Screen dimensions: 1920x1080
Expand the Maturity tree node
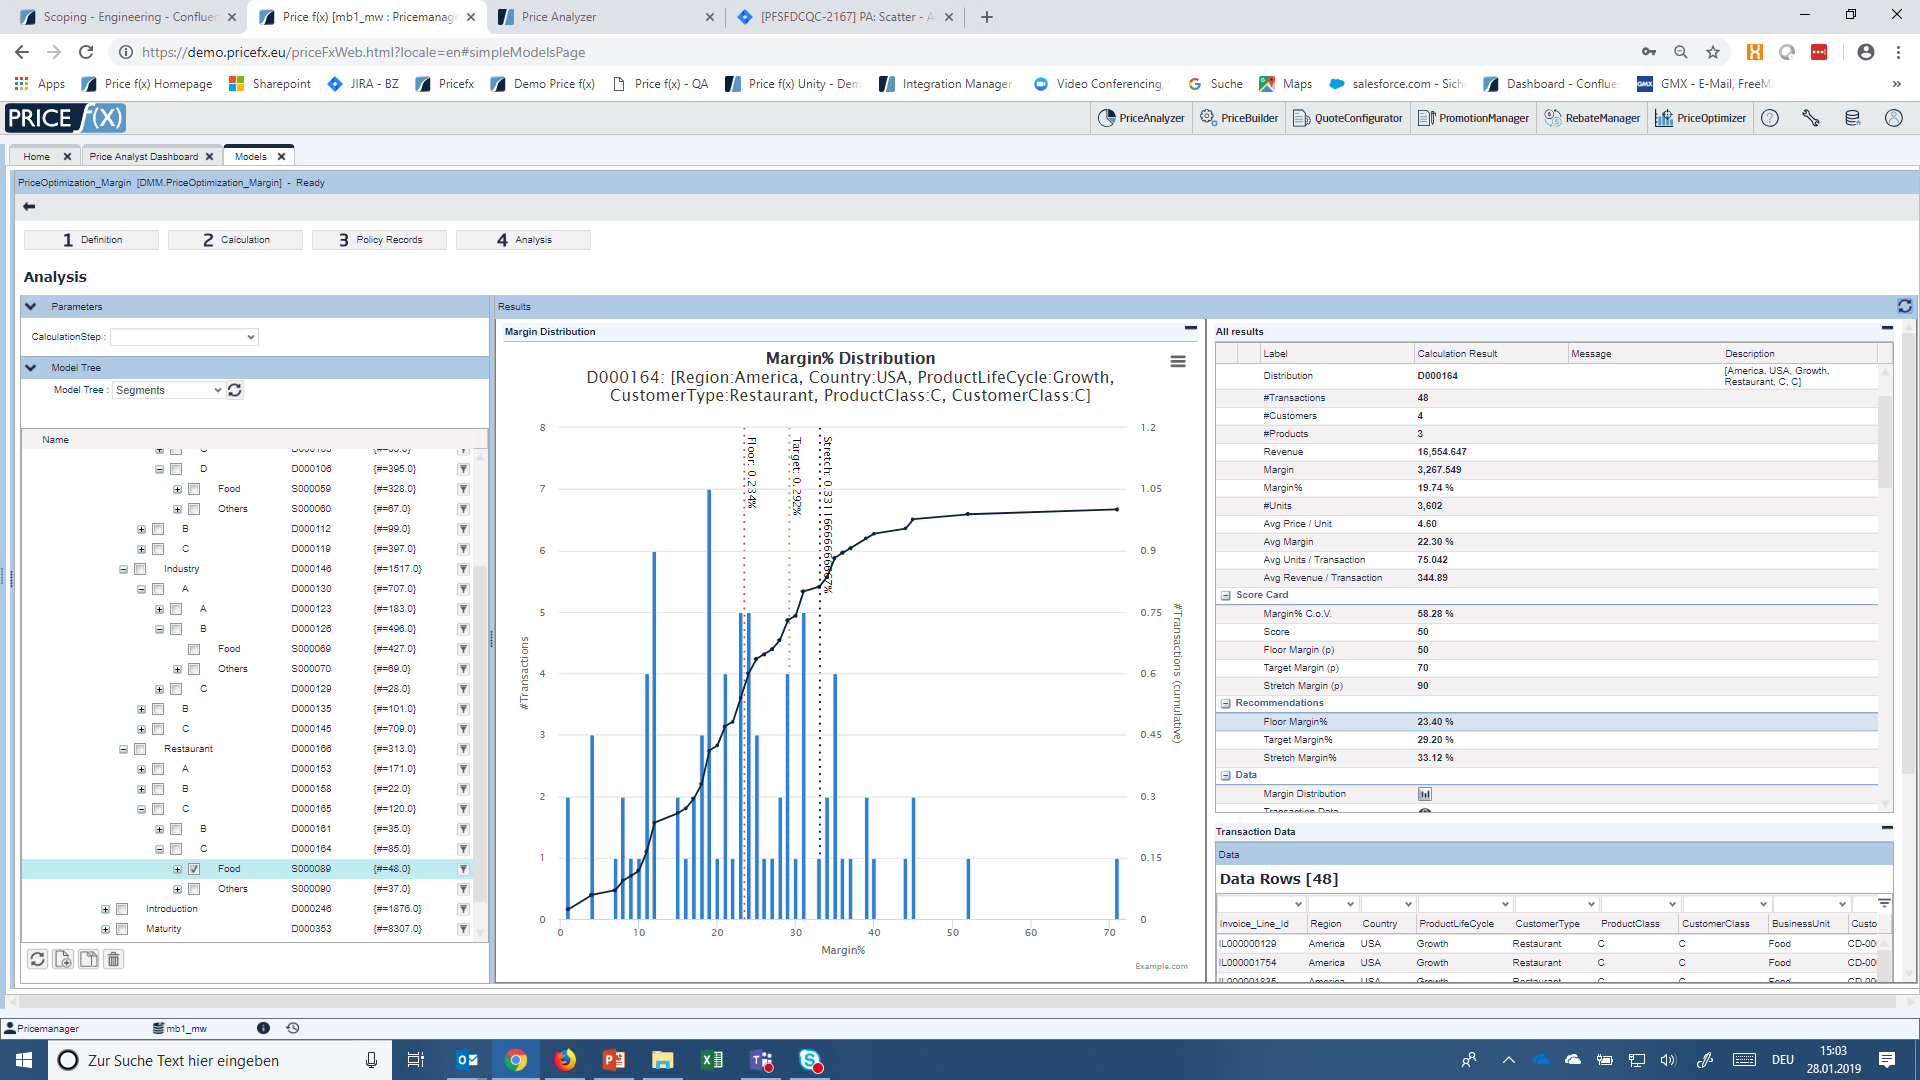pos(105,929)
